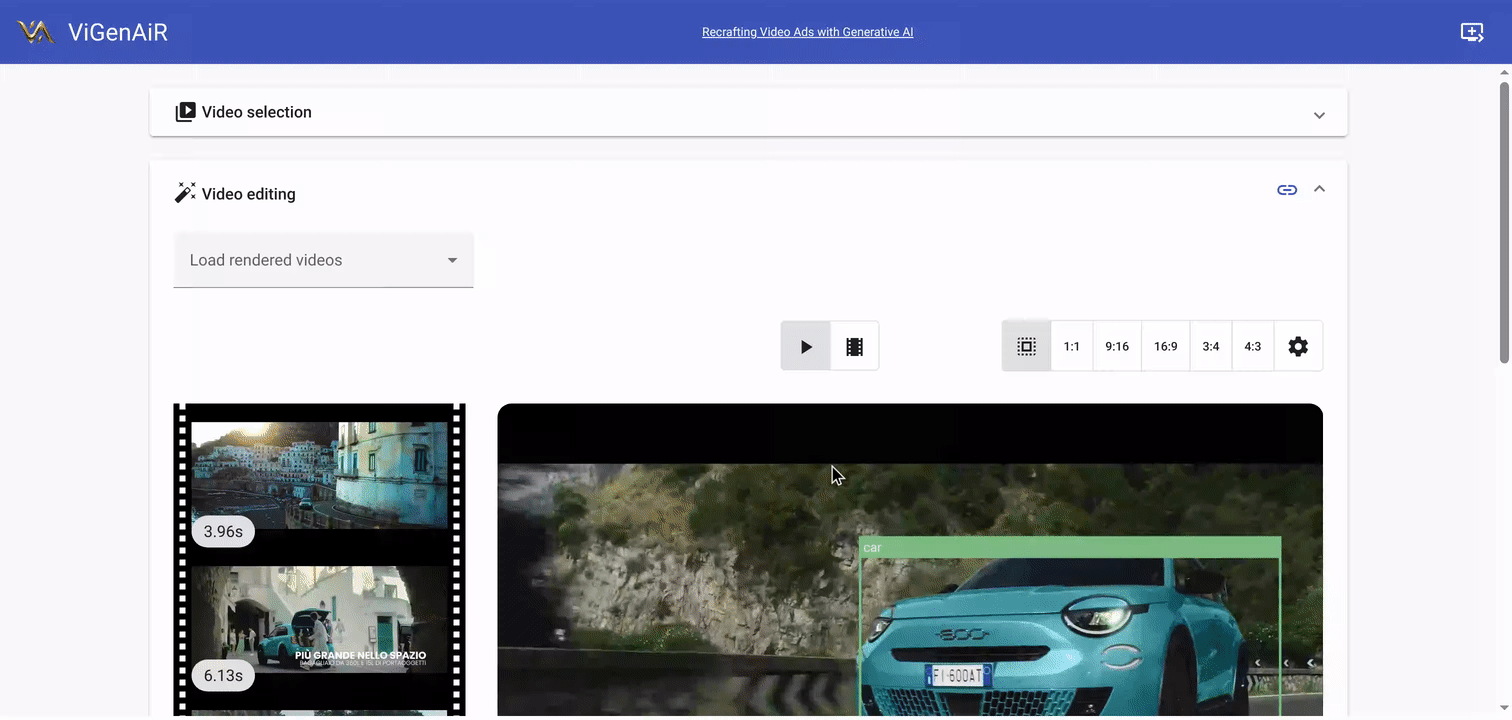Open the Recrafting Video Ads with Generative AI link
Viewport: 1512px width, 720px height.
(807, 32)
